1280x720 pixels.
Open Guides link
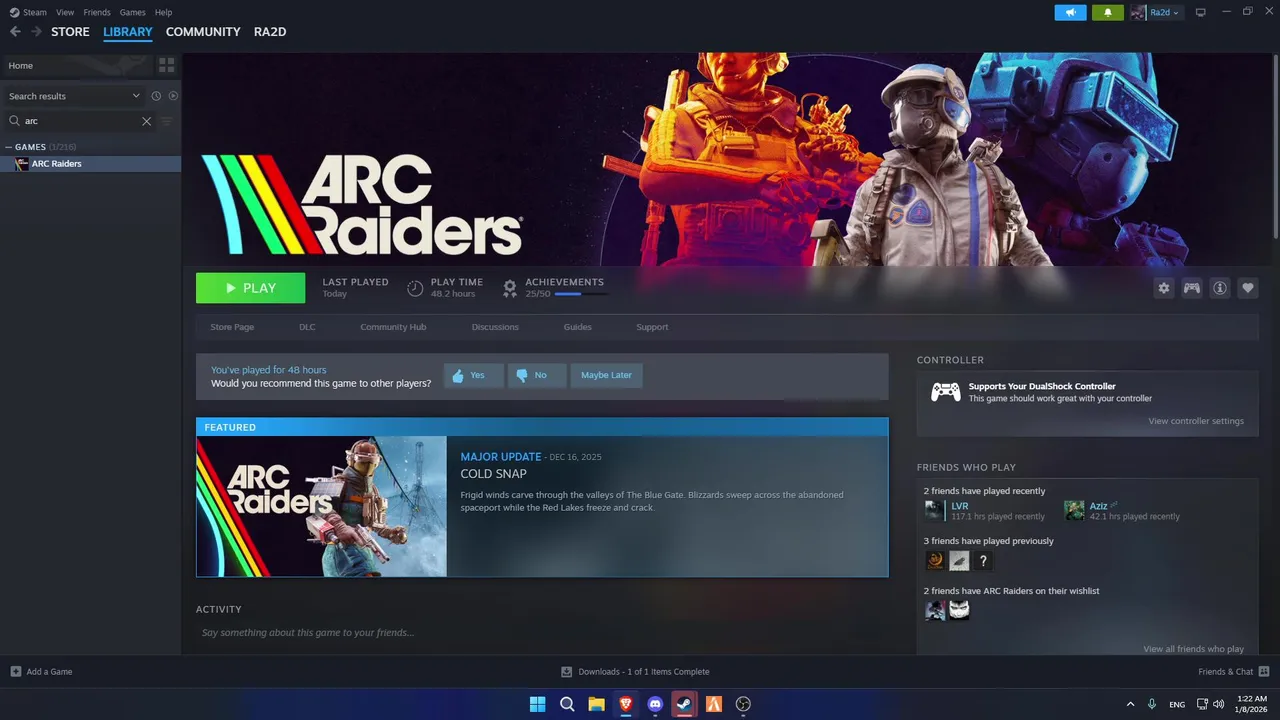coord(577,327)
